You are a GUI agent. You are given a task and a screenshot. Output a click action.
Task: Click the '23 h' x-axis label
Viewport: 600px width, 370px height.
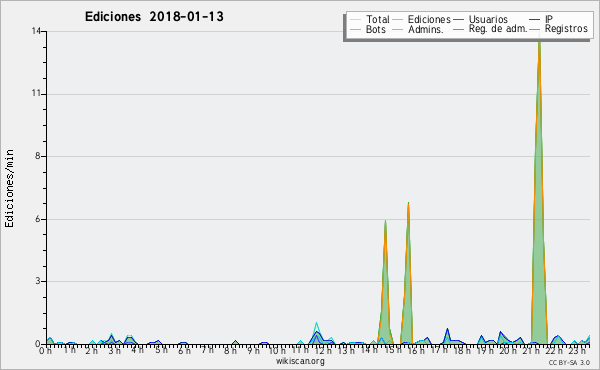click(x=577, y=350)
